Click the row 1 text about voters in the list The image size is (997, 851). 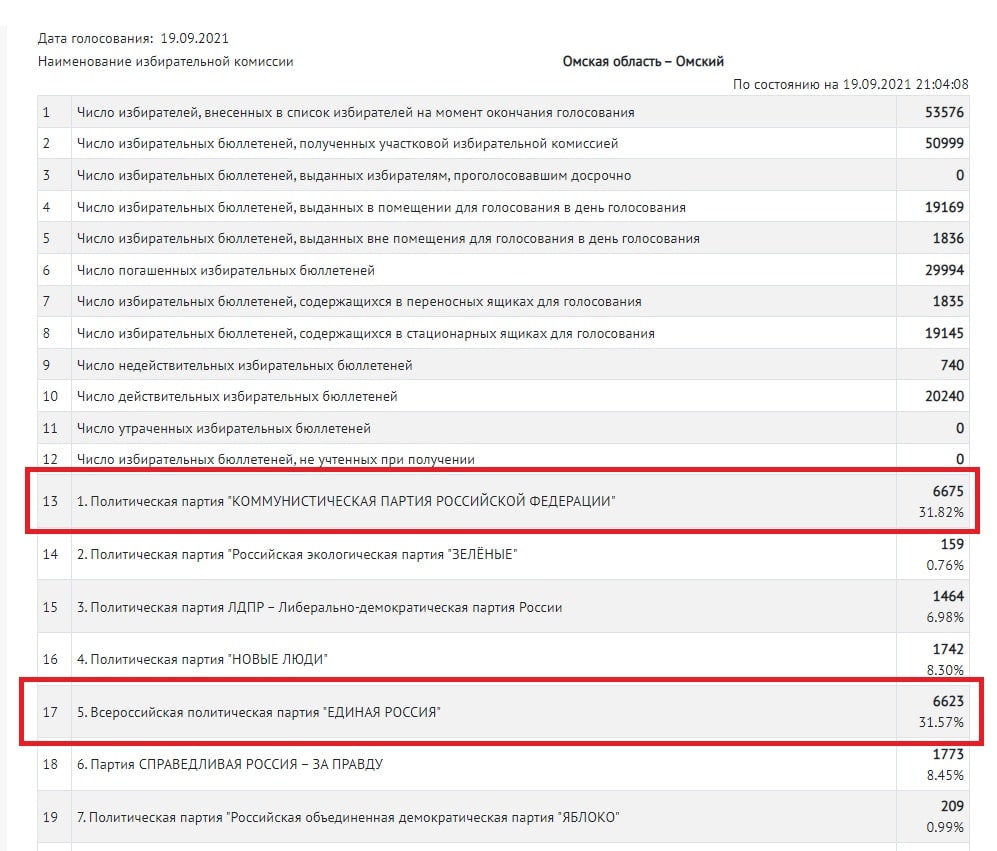click(355, 113)
